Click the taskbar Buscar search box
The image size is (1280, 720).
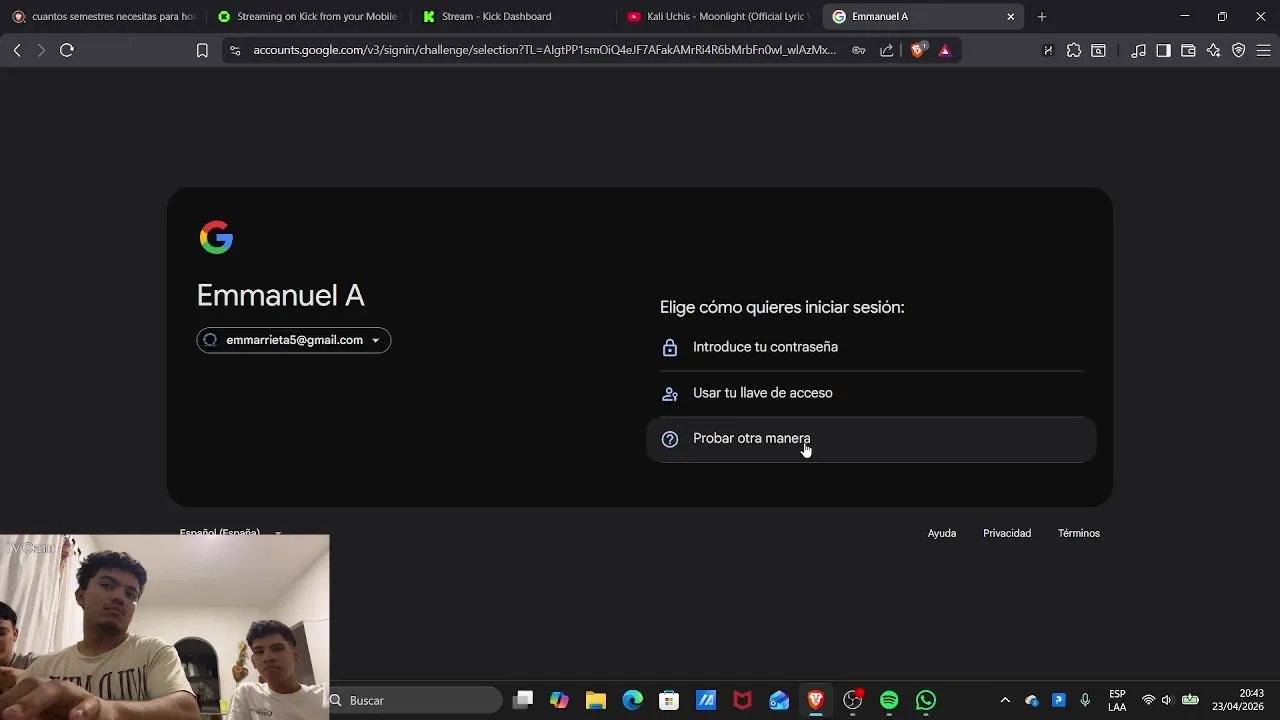click(x=415, y=700)
